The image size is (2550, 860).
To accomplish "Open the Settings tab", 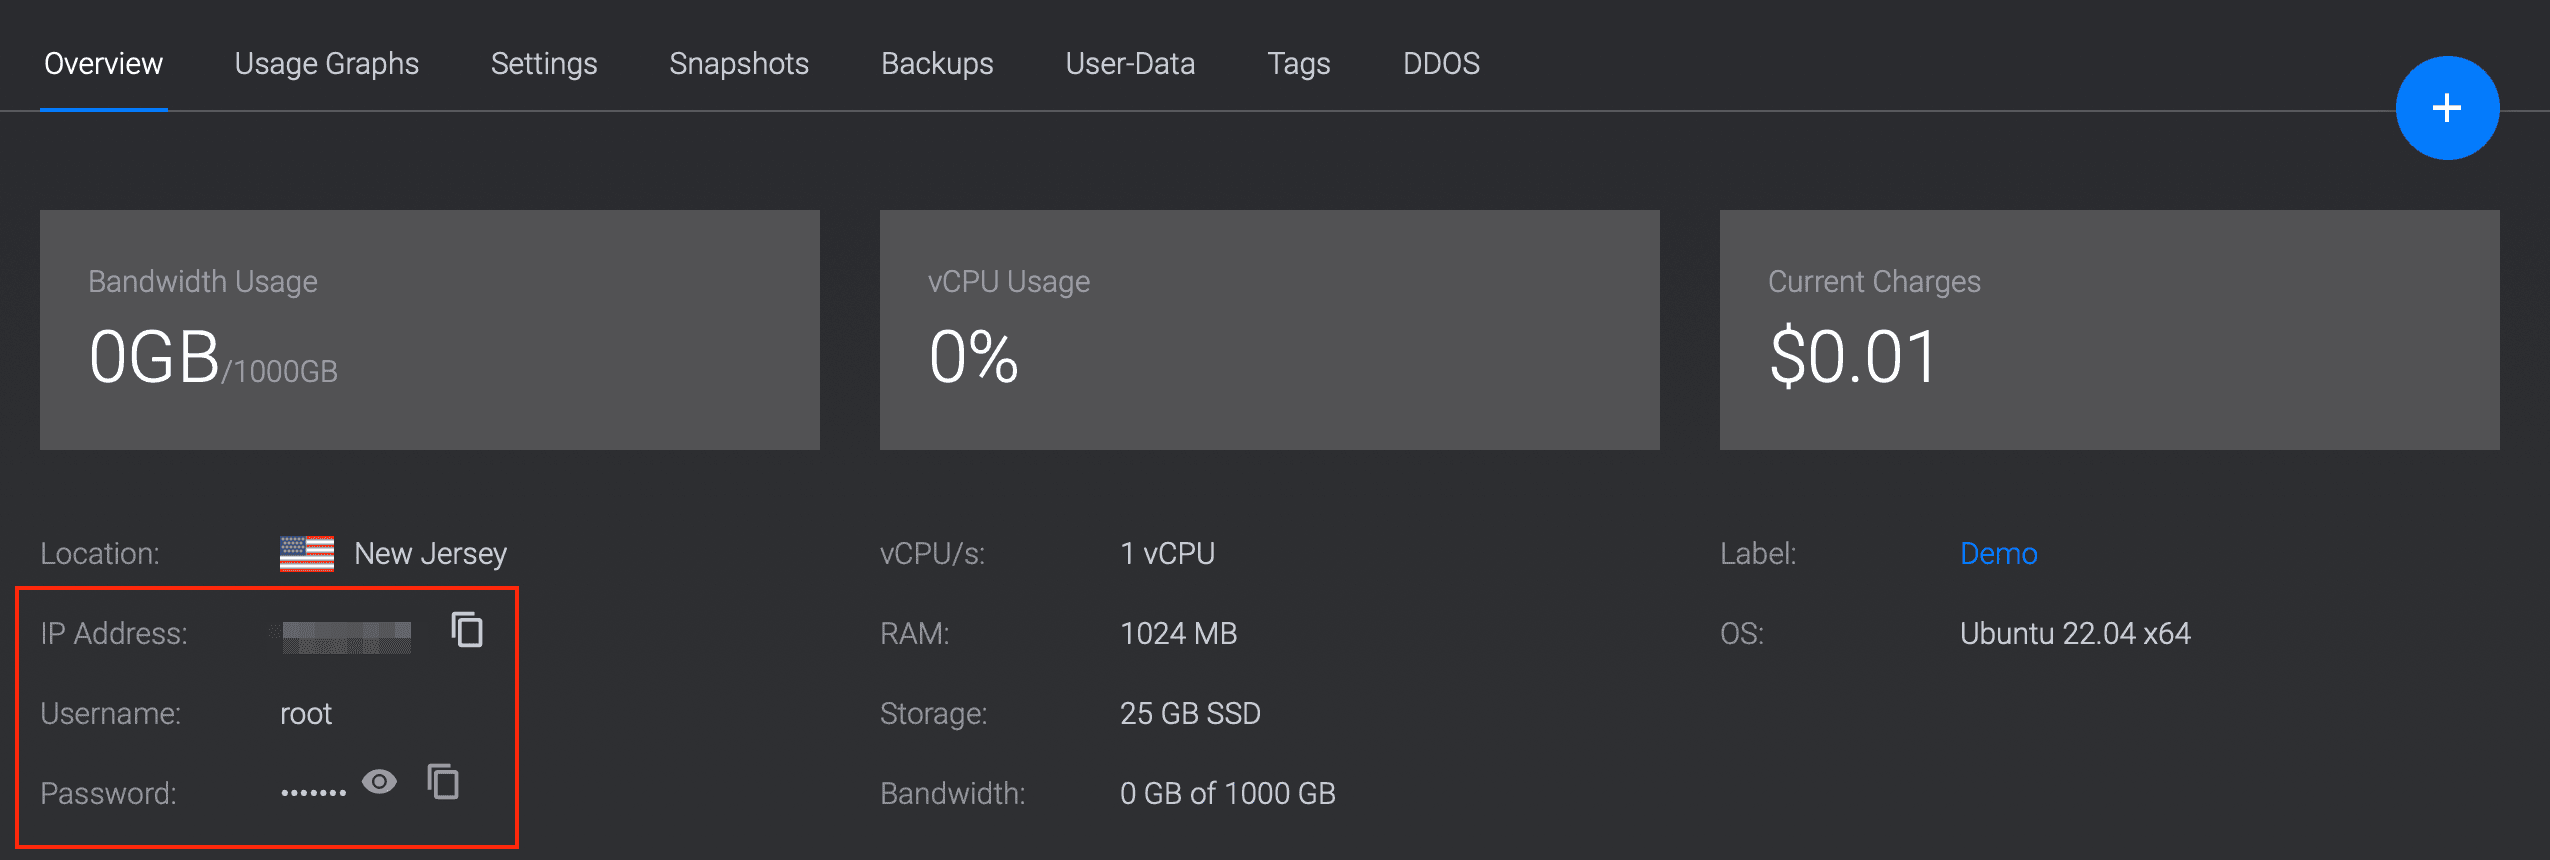I will [544, 63].
